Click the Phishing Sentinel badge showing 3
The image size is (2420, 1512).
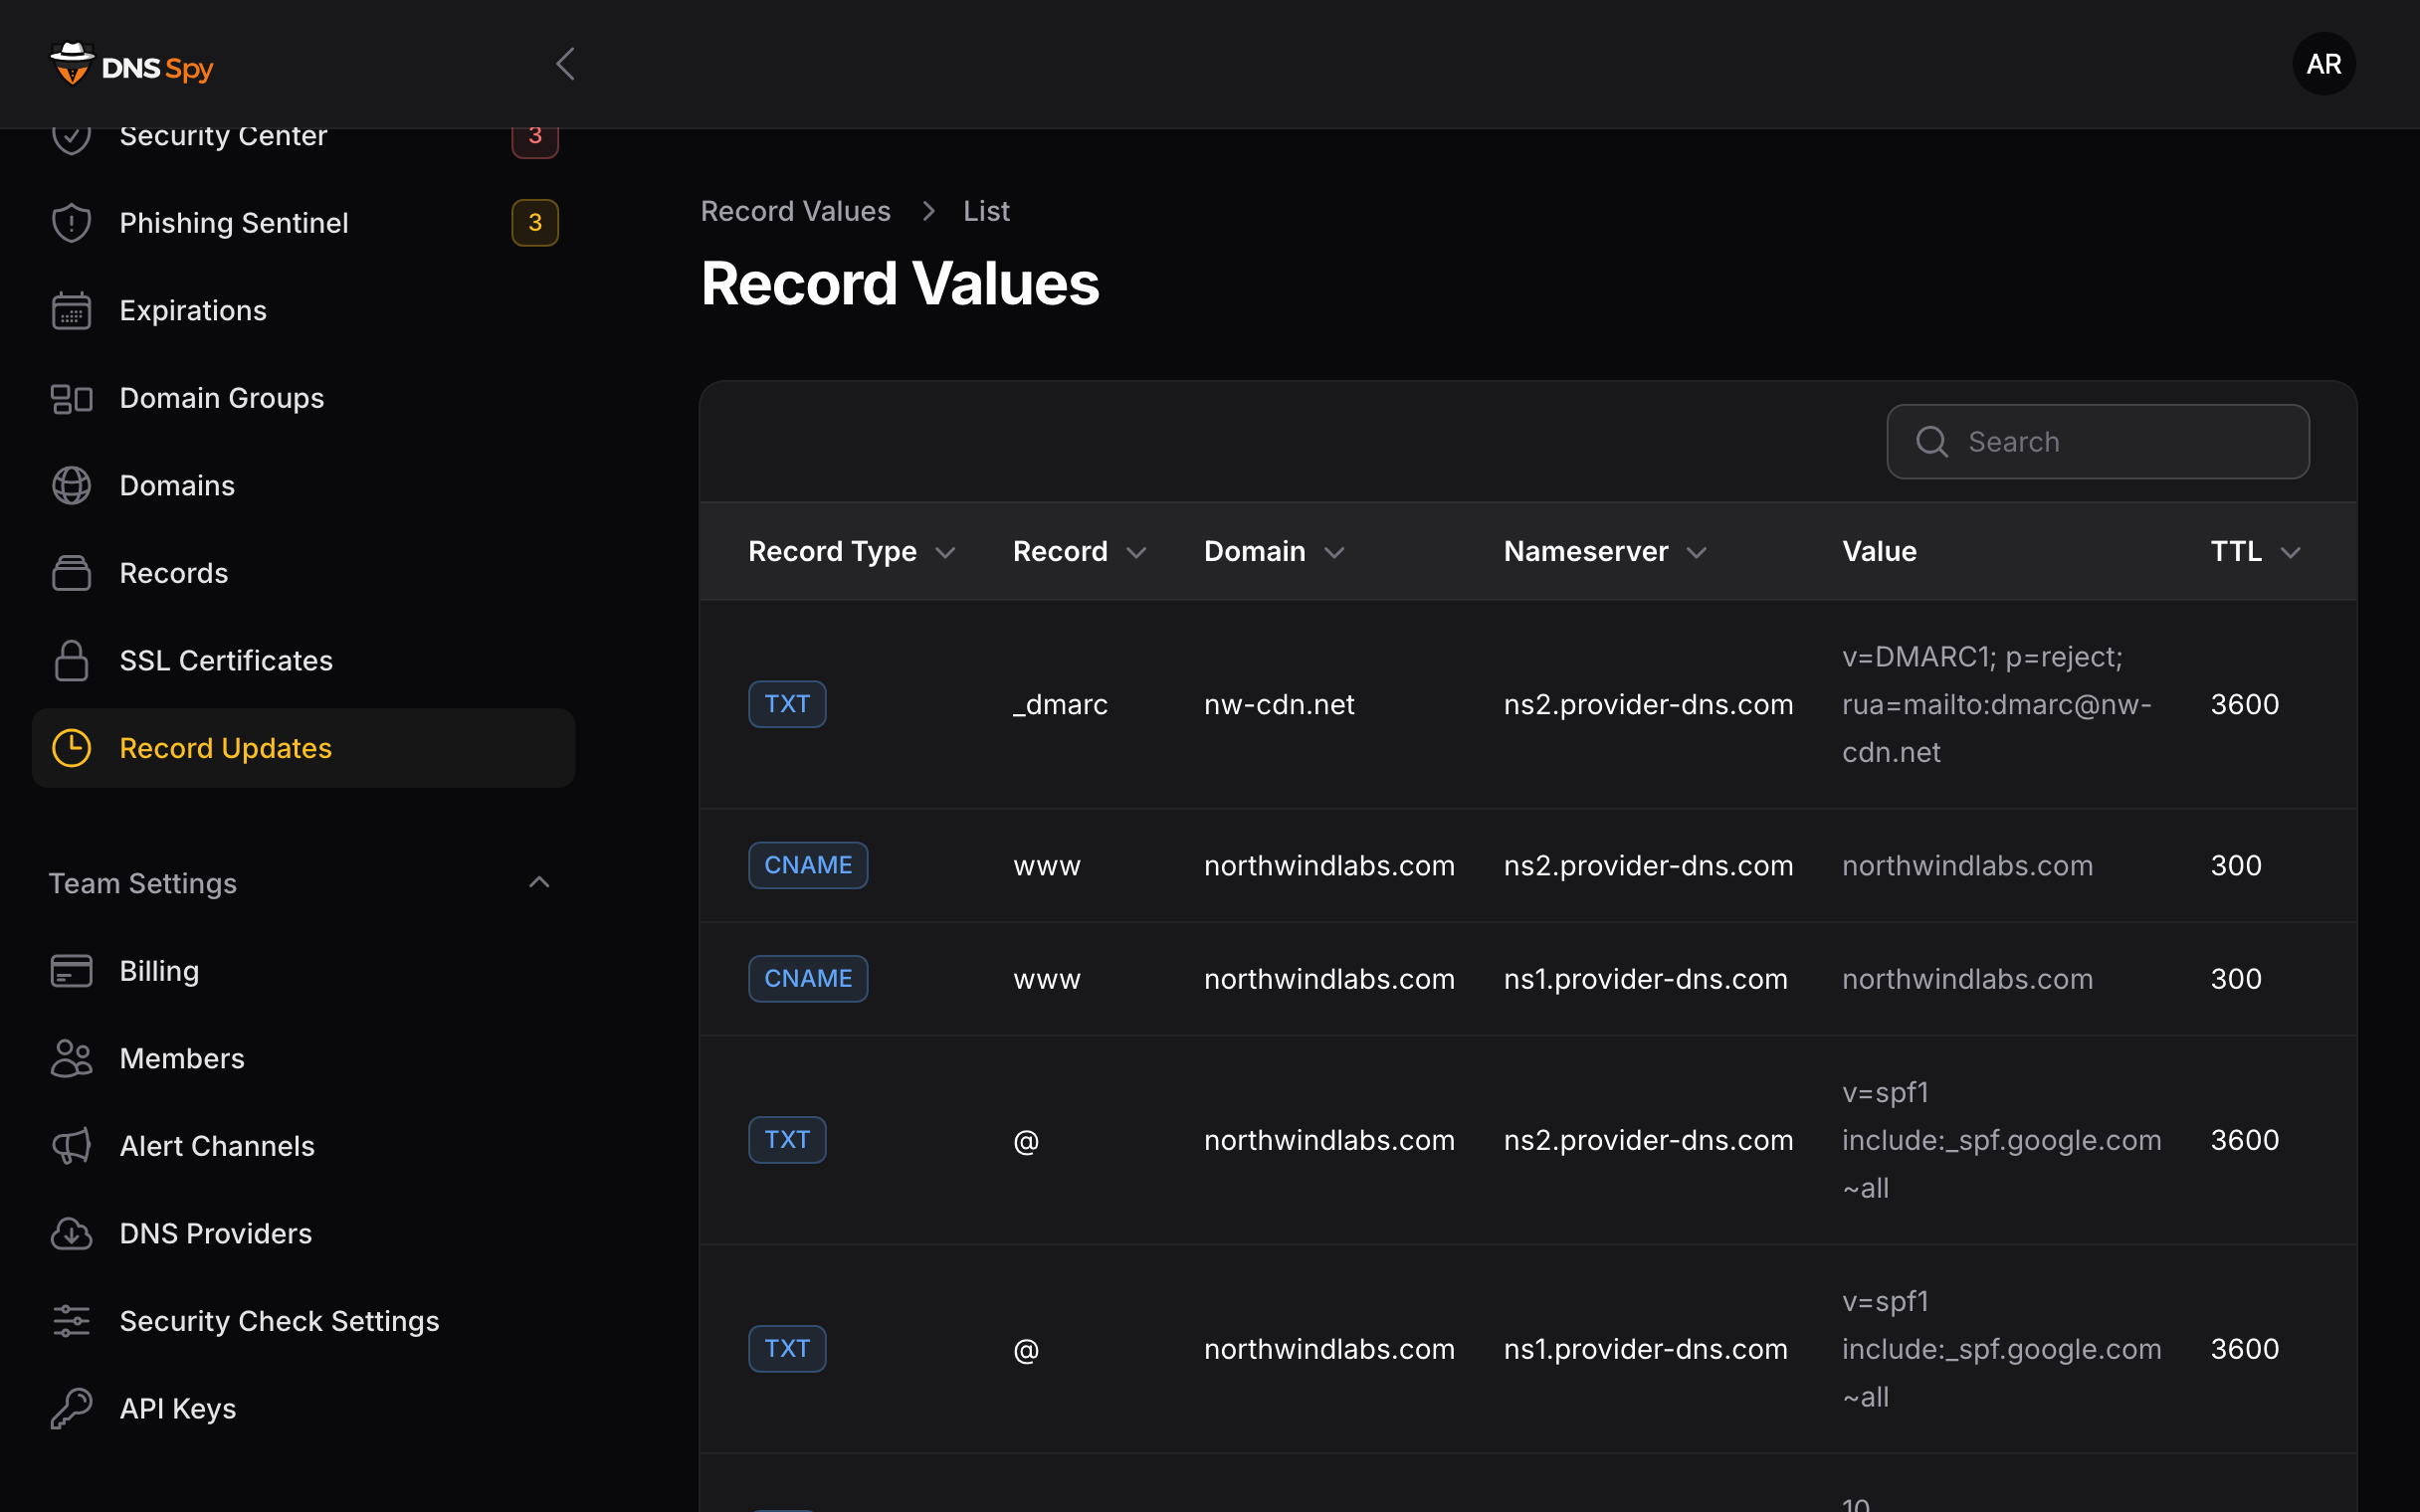tap(535, 222)
